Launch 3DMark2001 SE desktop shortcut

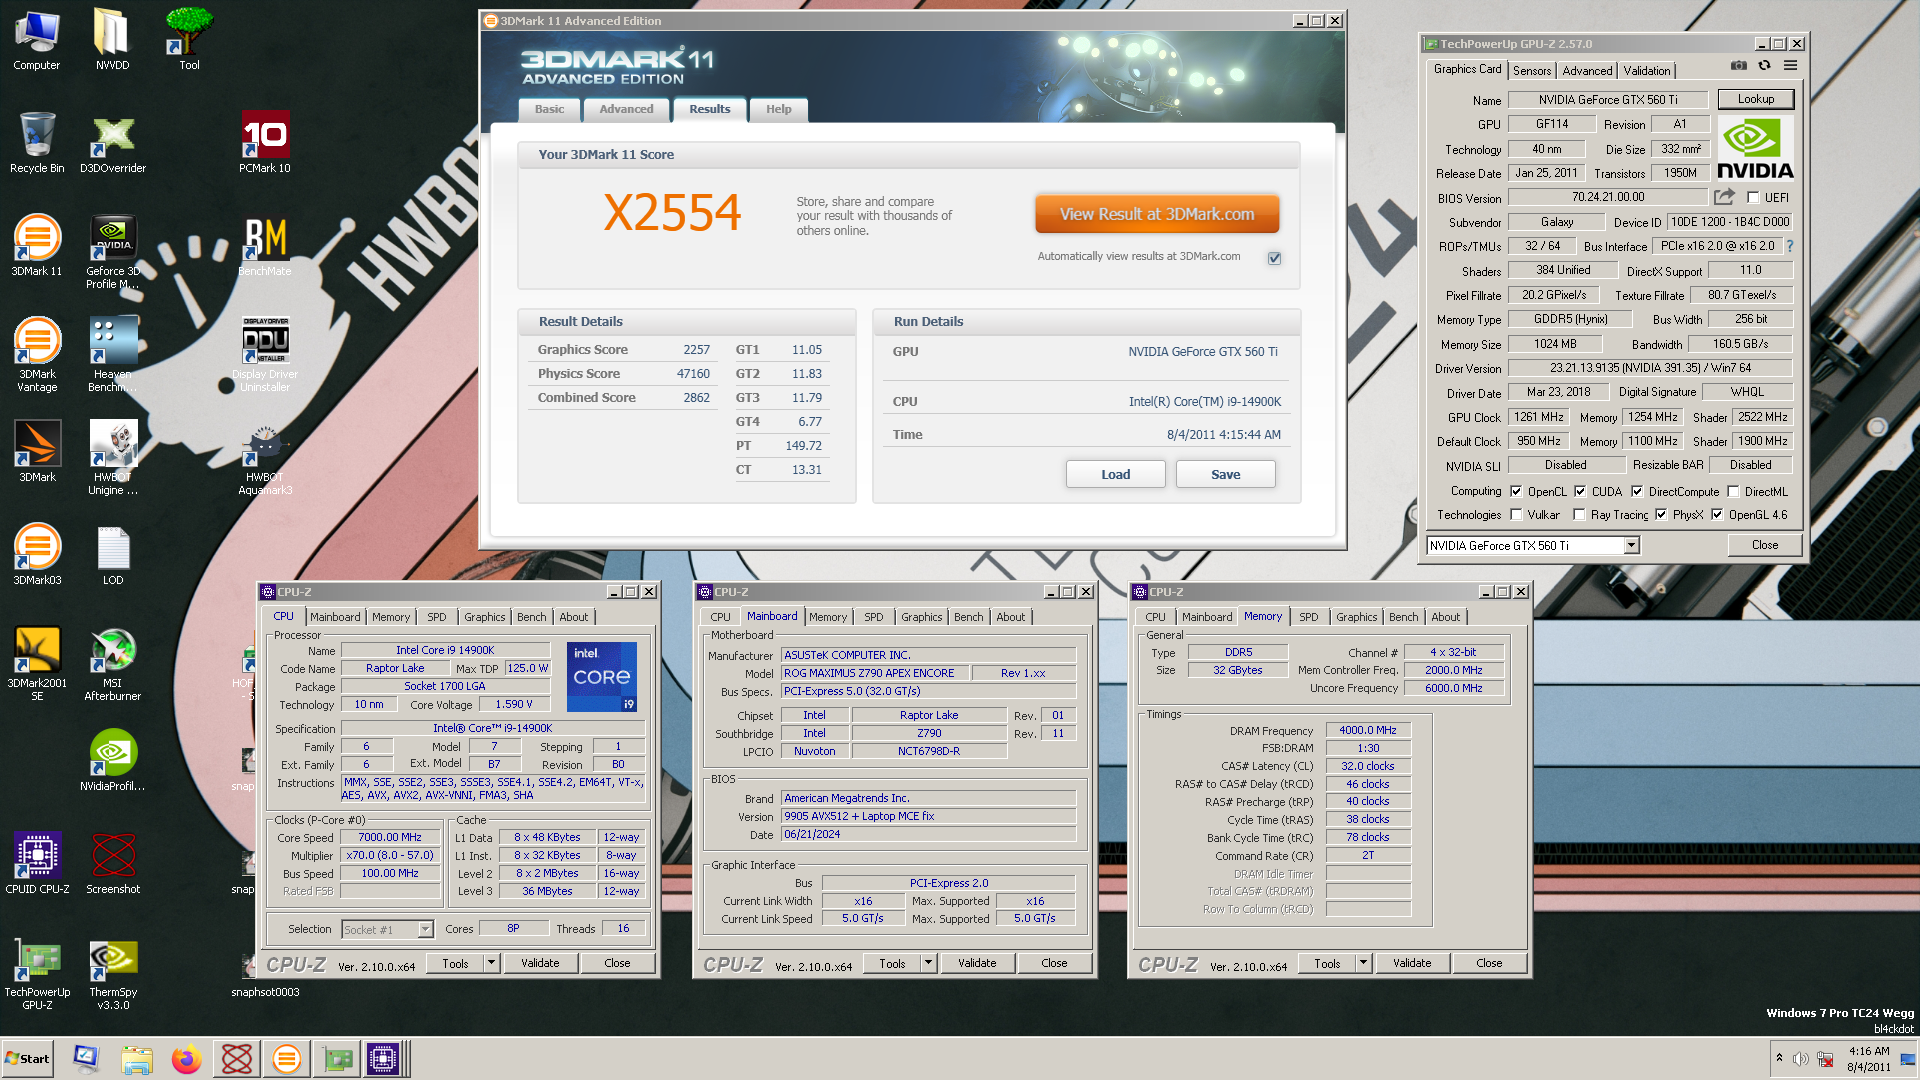[x=37, y=664]
